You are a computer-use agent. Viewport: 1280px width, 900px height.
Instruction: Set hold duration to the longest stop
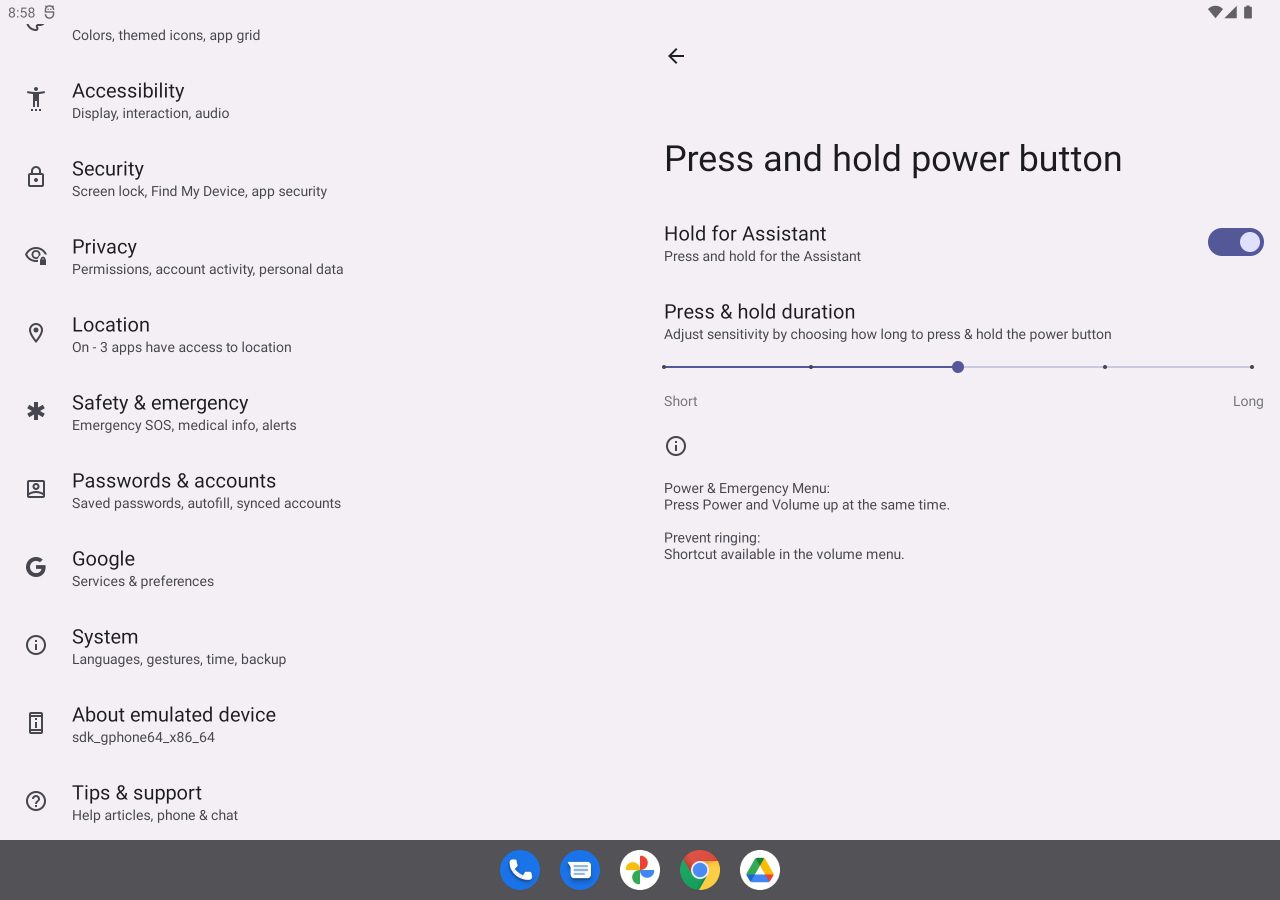[1252, 367]
